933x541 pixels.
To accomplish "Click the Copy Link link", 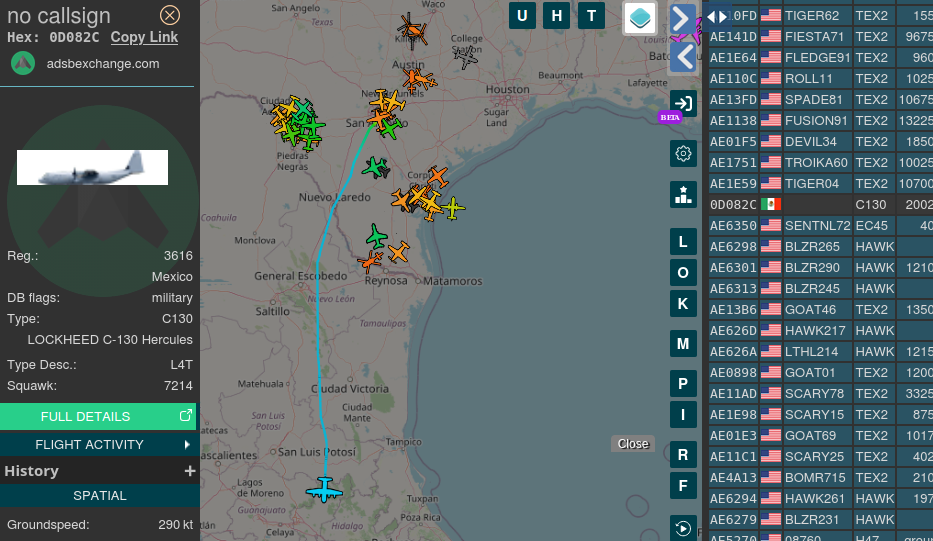I will click(x=144, y=37).
